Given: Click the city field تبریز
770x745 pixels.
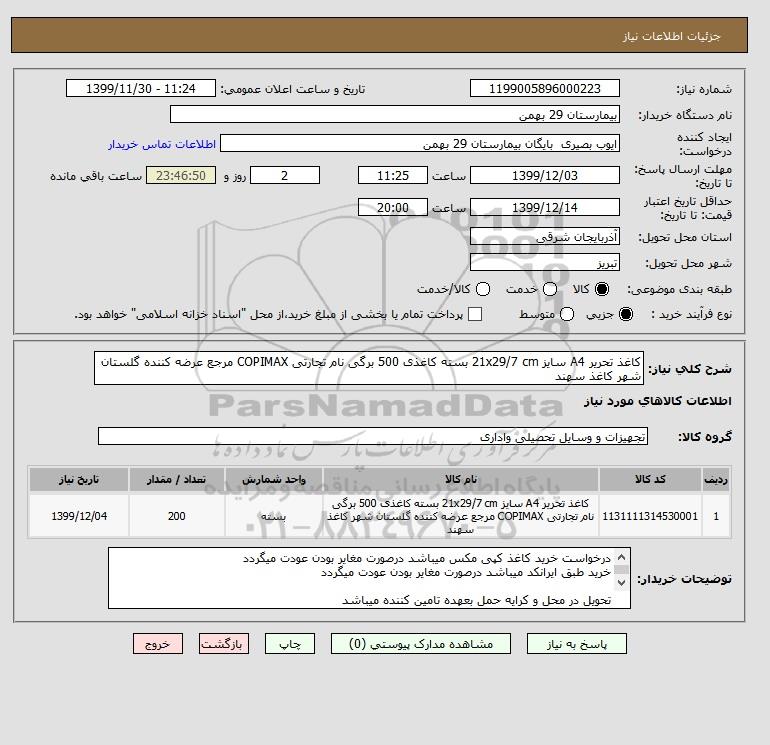Looking at the screenshot, I should point(545,263).
